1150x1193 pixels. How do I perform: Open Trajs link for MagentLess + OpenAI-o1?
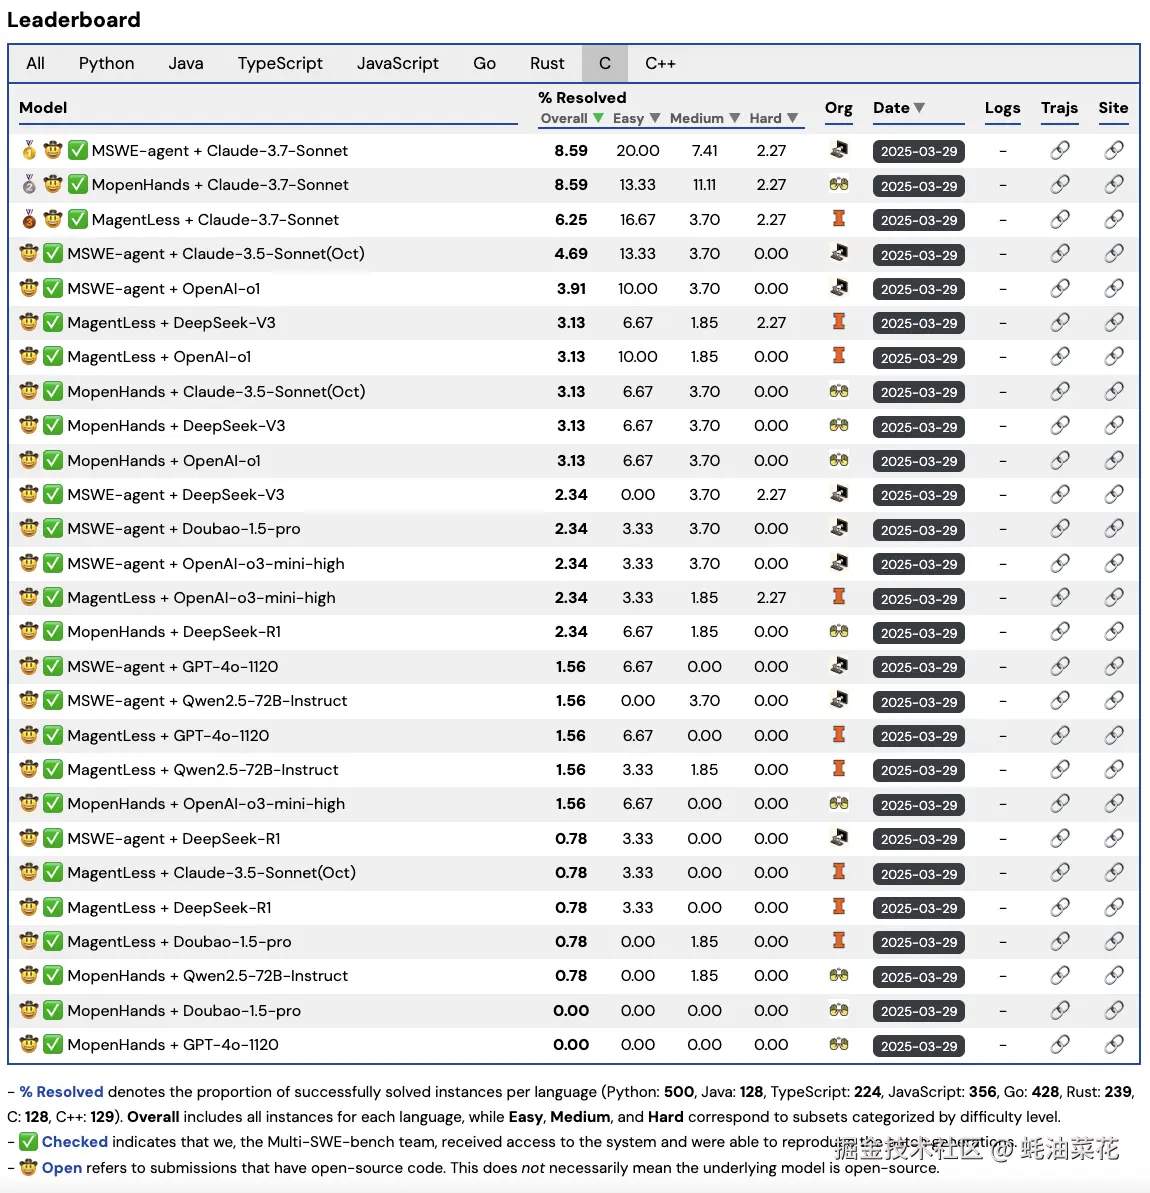1060,357
